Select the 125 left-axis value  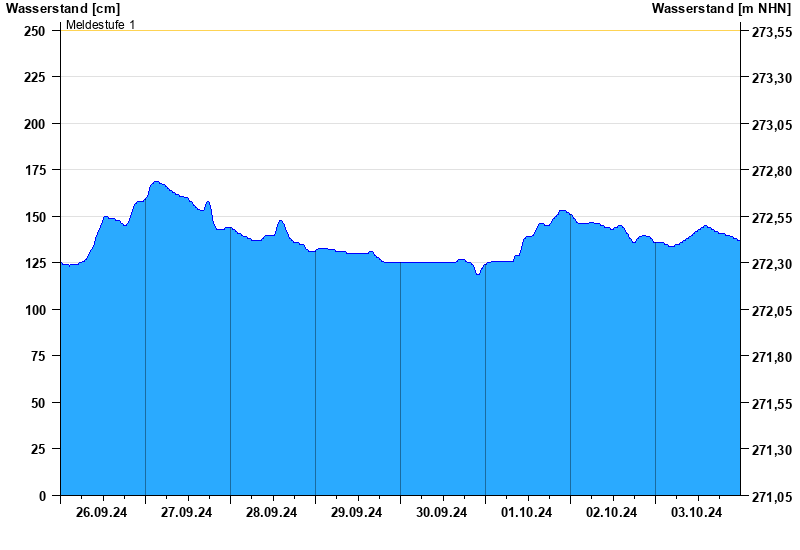35,263
